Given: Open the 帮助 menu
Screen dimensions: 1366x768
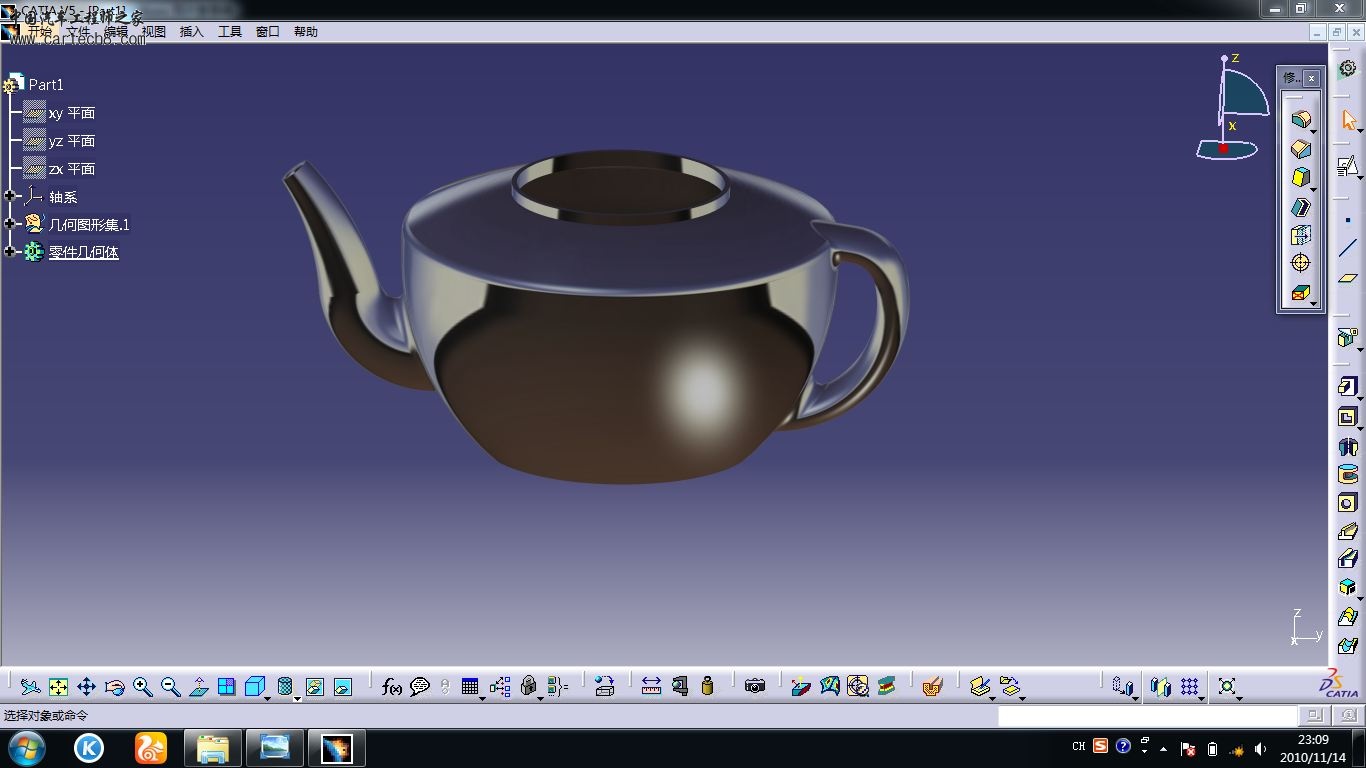Looking at the screenshot, I should point(305,32).
